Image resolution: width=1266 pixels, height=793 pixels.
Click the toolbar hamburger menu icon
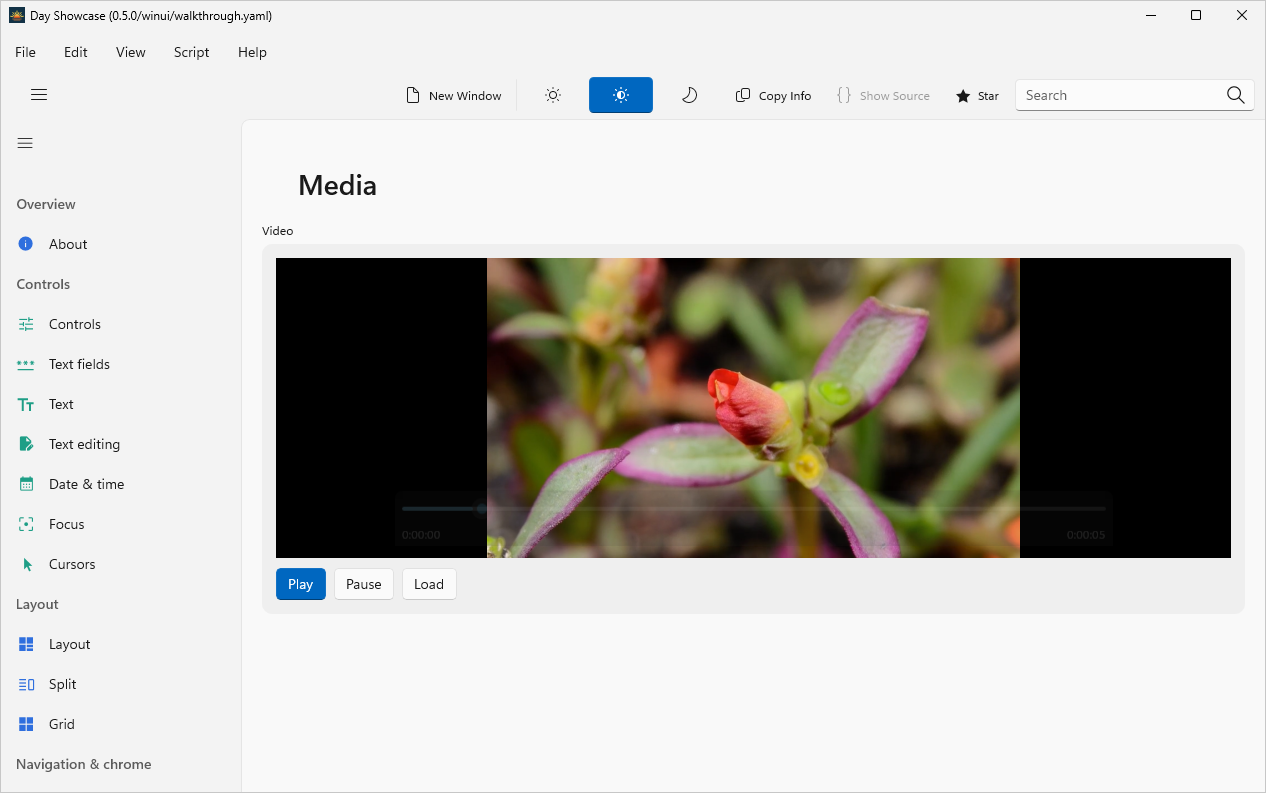tap(39, 95)
